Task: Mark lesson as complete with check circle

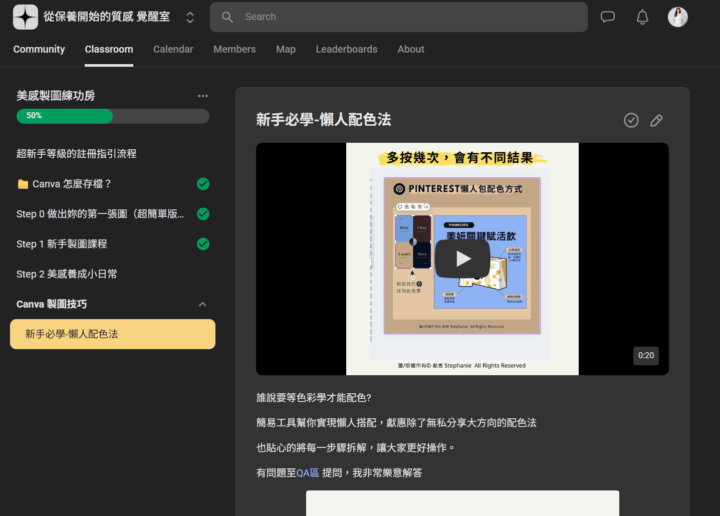Action: [x=631, y=120]
